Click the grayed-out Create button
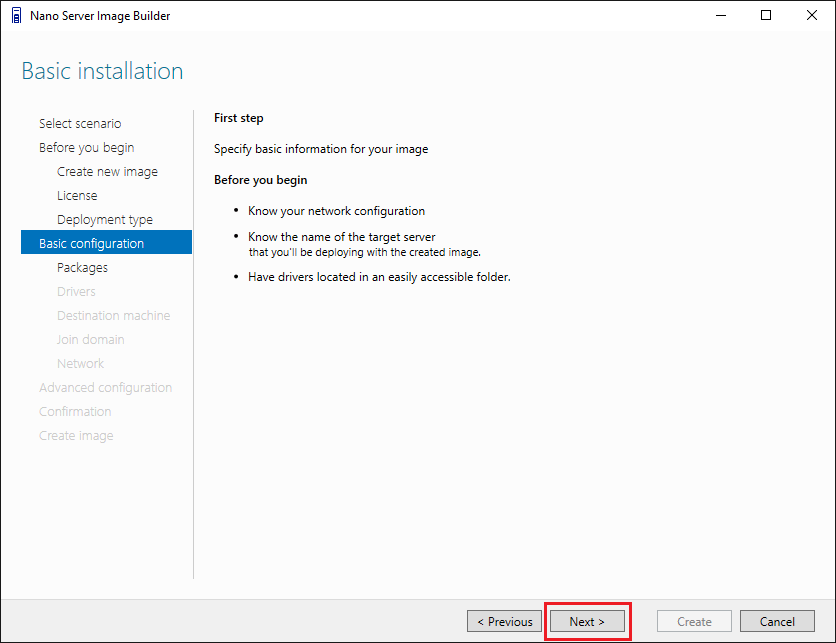 694,621
